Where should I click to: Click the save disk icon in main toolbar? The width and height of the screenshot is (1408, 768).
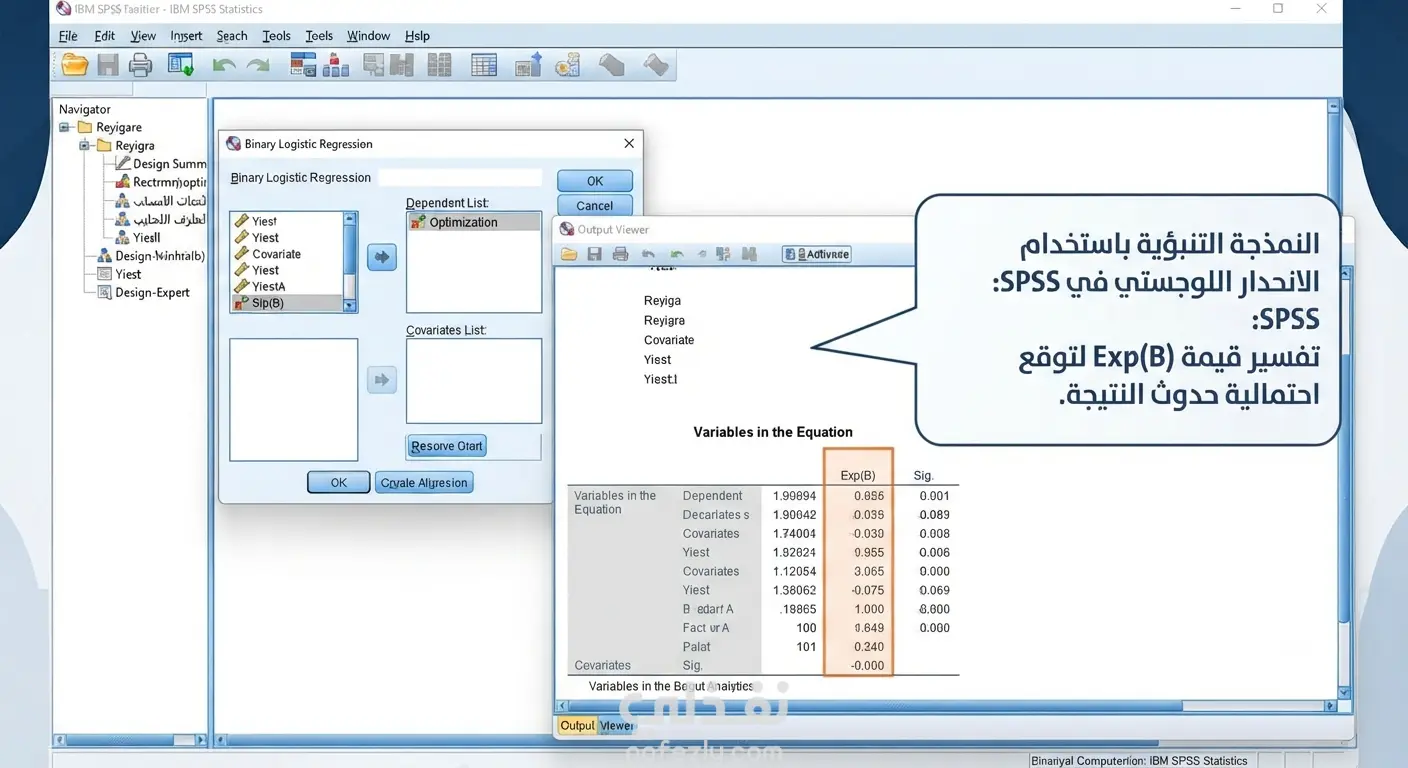[x=108, y=66]
